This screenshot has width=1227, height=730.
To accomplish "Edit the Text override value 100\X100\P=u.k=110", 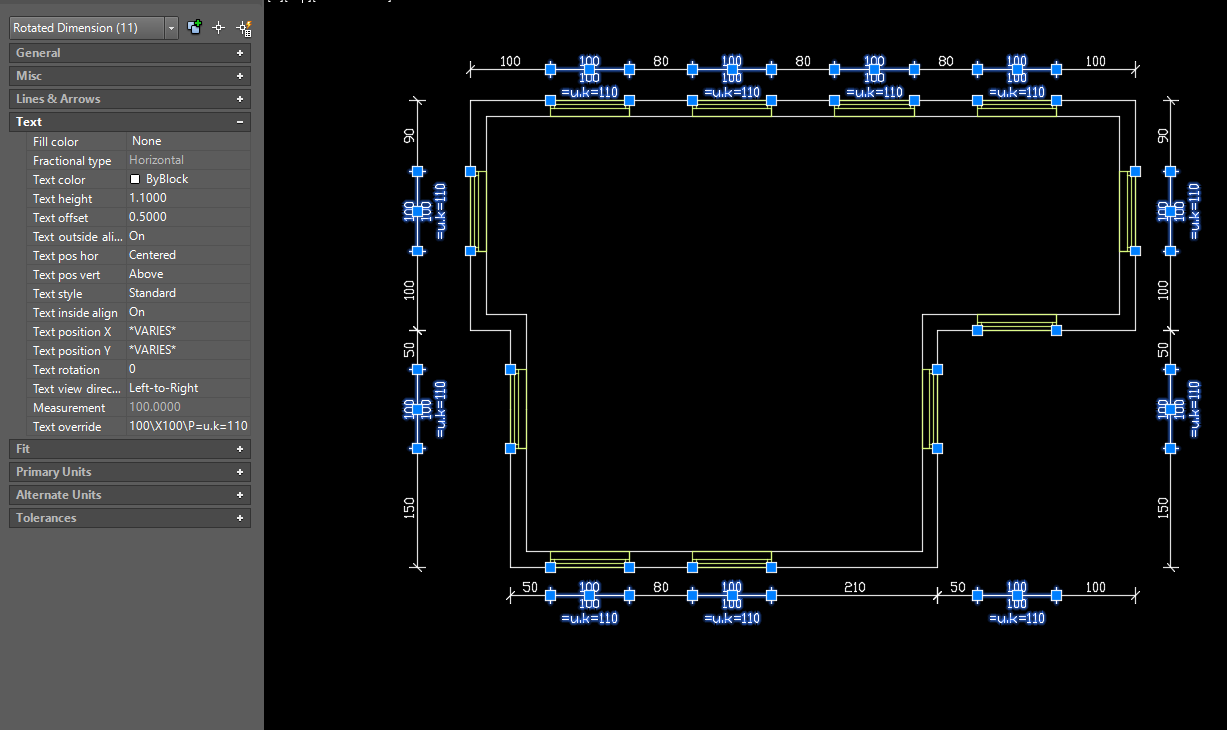I will (x=188, y=426).
